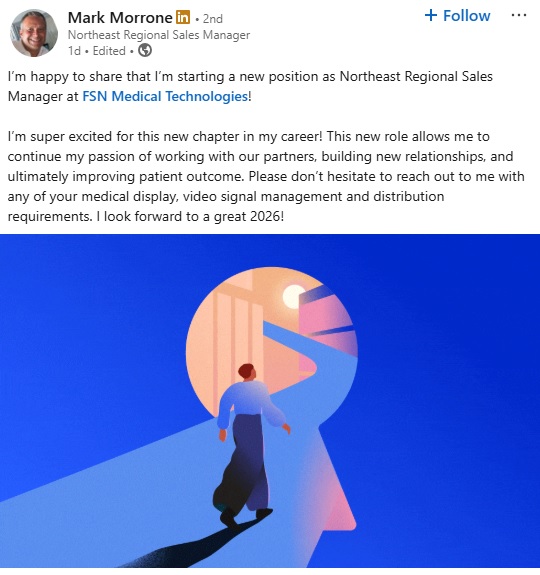The image size is (540, 575).
Task: Click the plus icon beside Follow
Action: click(x=431, y=15)
